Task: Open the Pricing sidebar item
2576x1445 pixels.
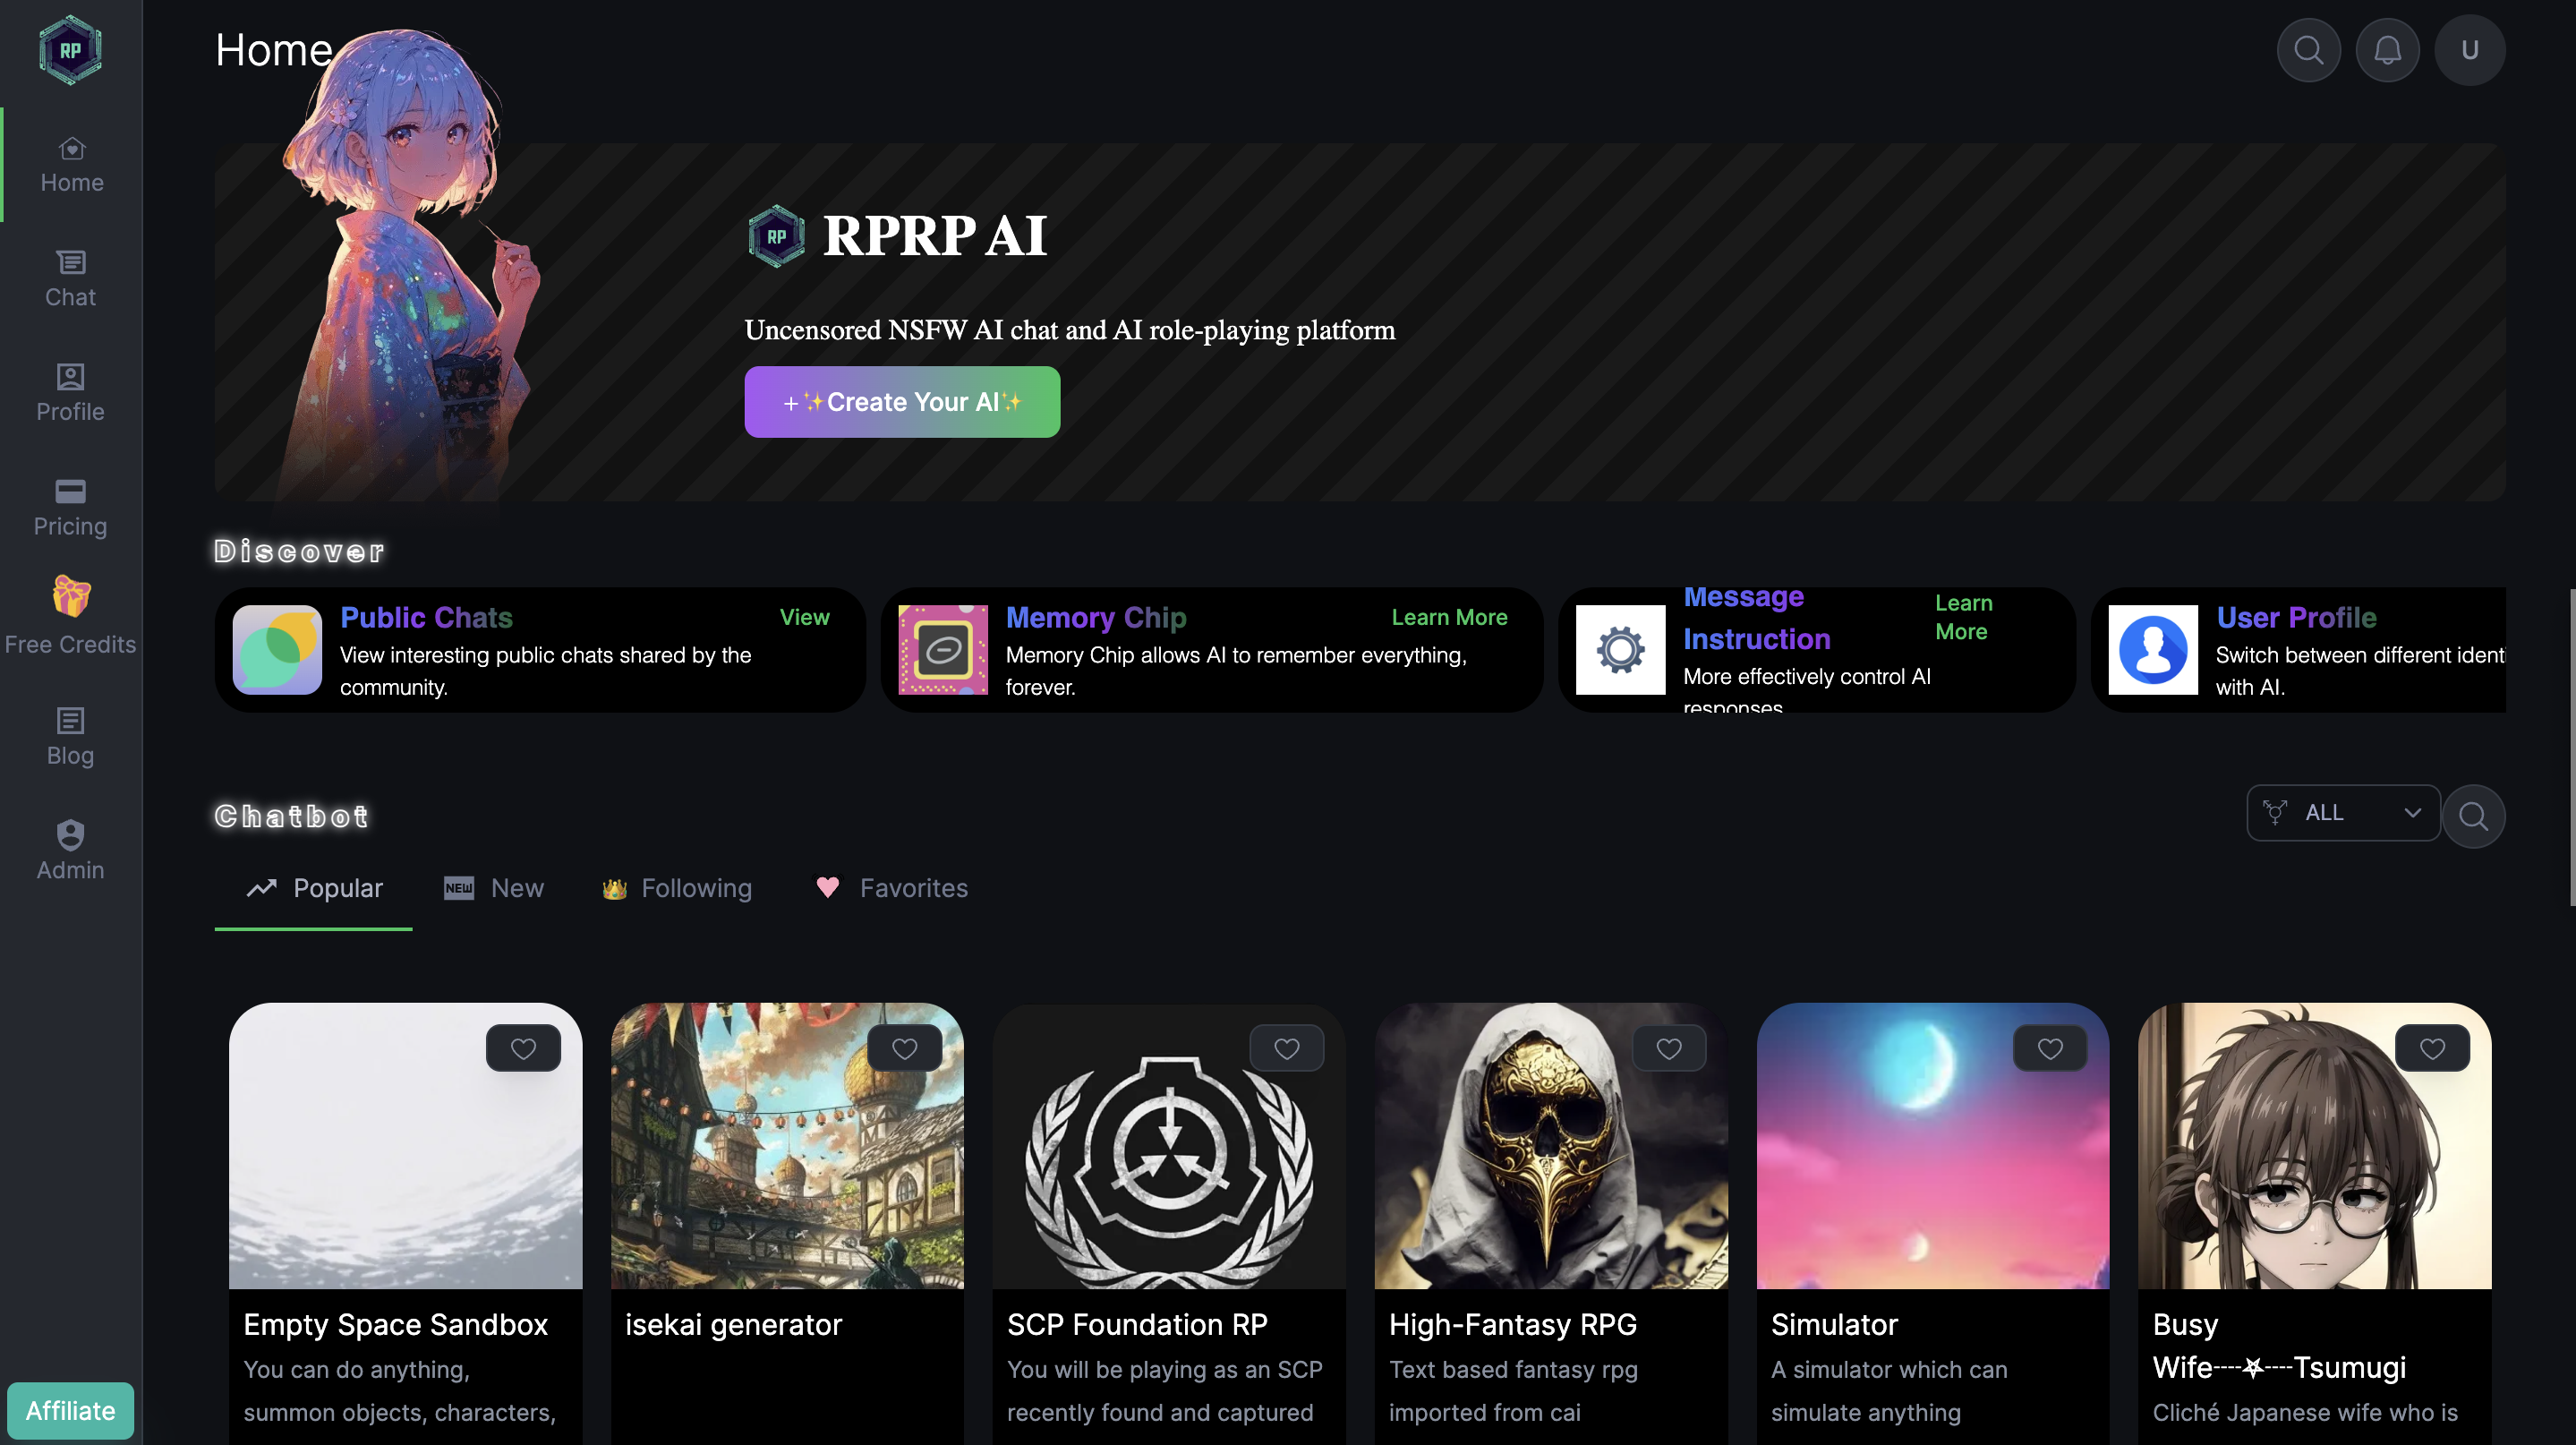Action: coord(70,508)
